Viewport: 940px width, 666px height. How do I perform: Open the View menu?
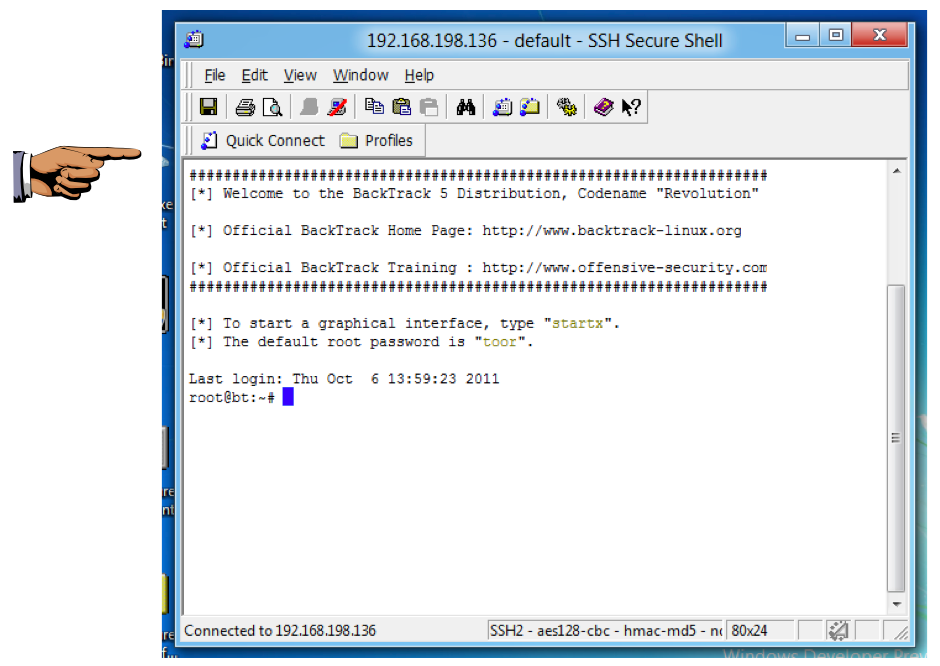pos(300,76)
